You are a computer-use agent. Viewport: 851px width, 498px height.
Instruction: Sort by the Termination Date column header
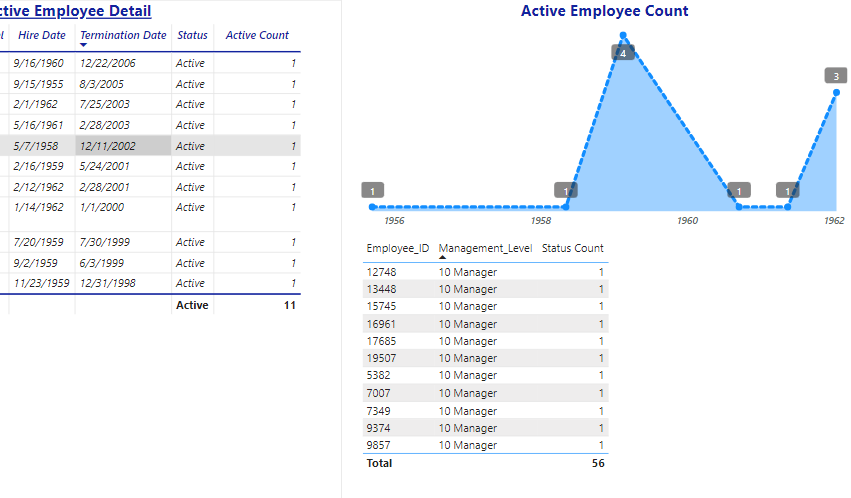[x=123, y=35]
